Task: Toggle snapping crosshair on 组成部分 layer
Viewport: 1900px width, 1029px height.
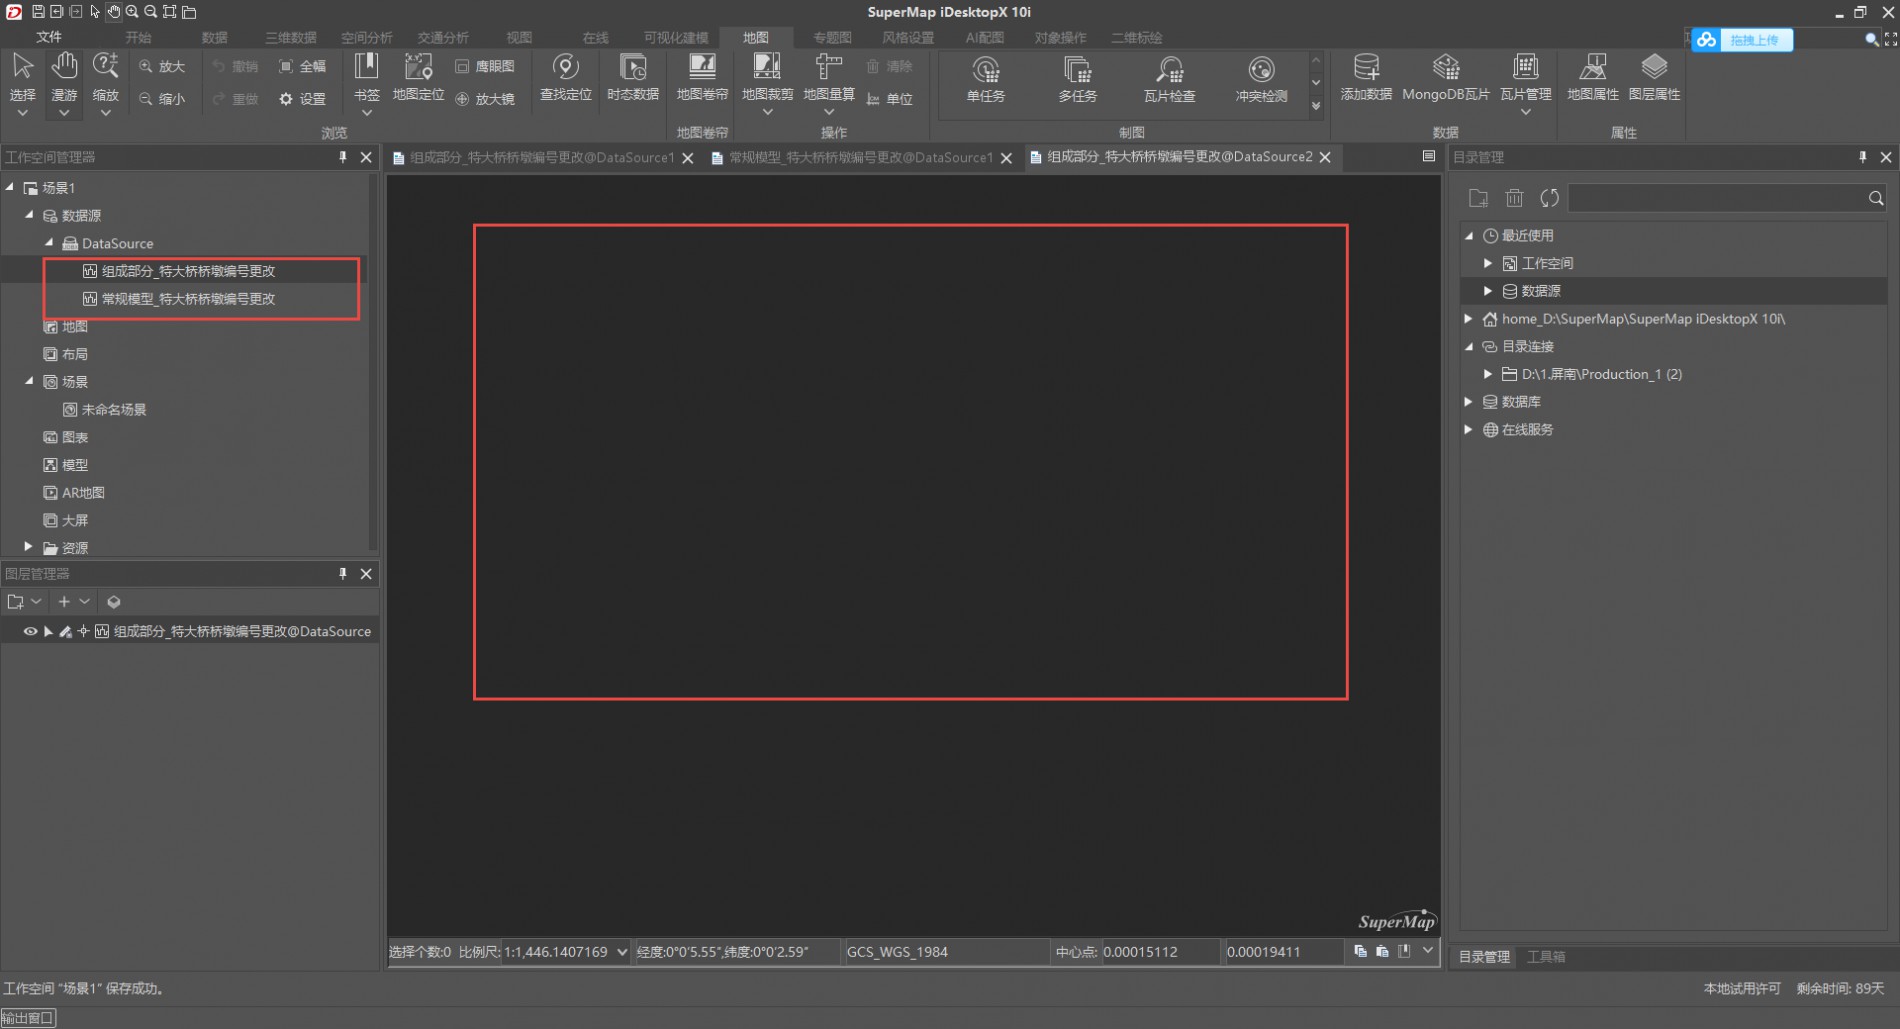Action: point(83,631)
